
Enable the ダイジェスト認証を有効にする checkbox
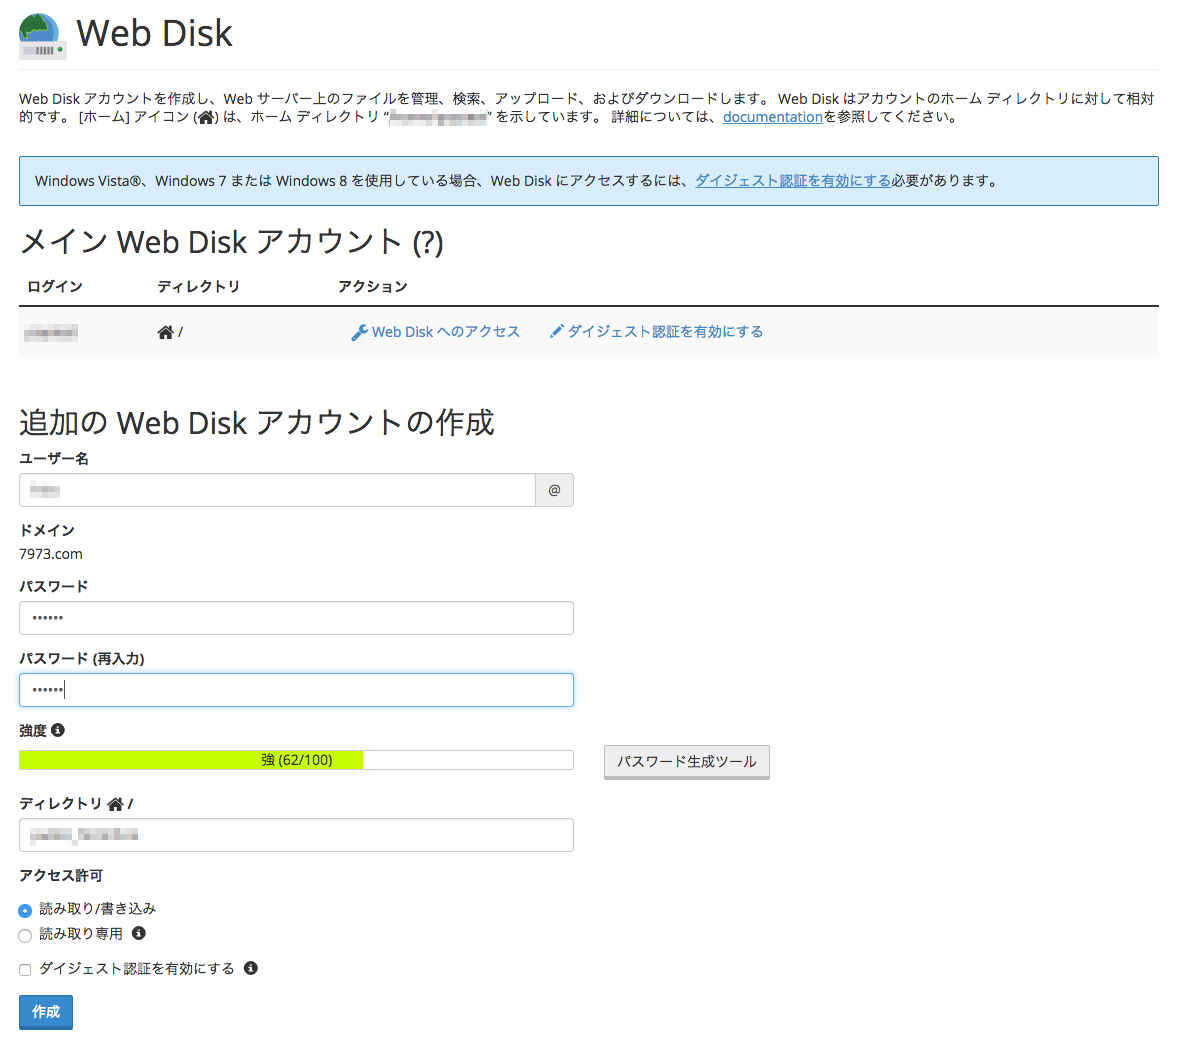(25, 969)
